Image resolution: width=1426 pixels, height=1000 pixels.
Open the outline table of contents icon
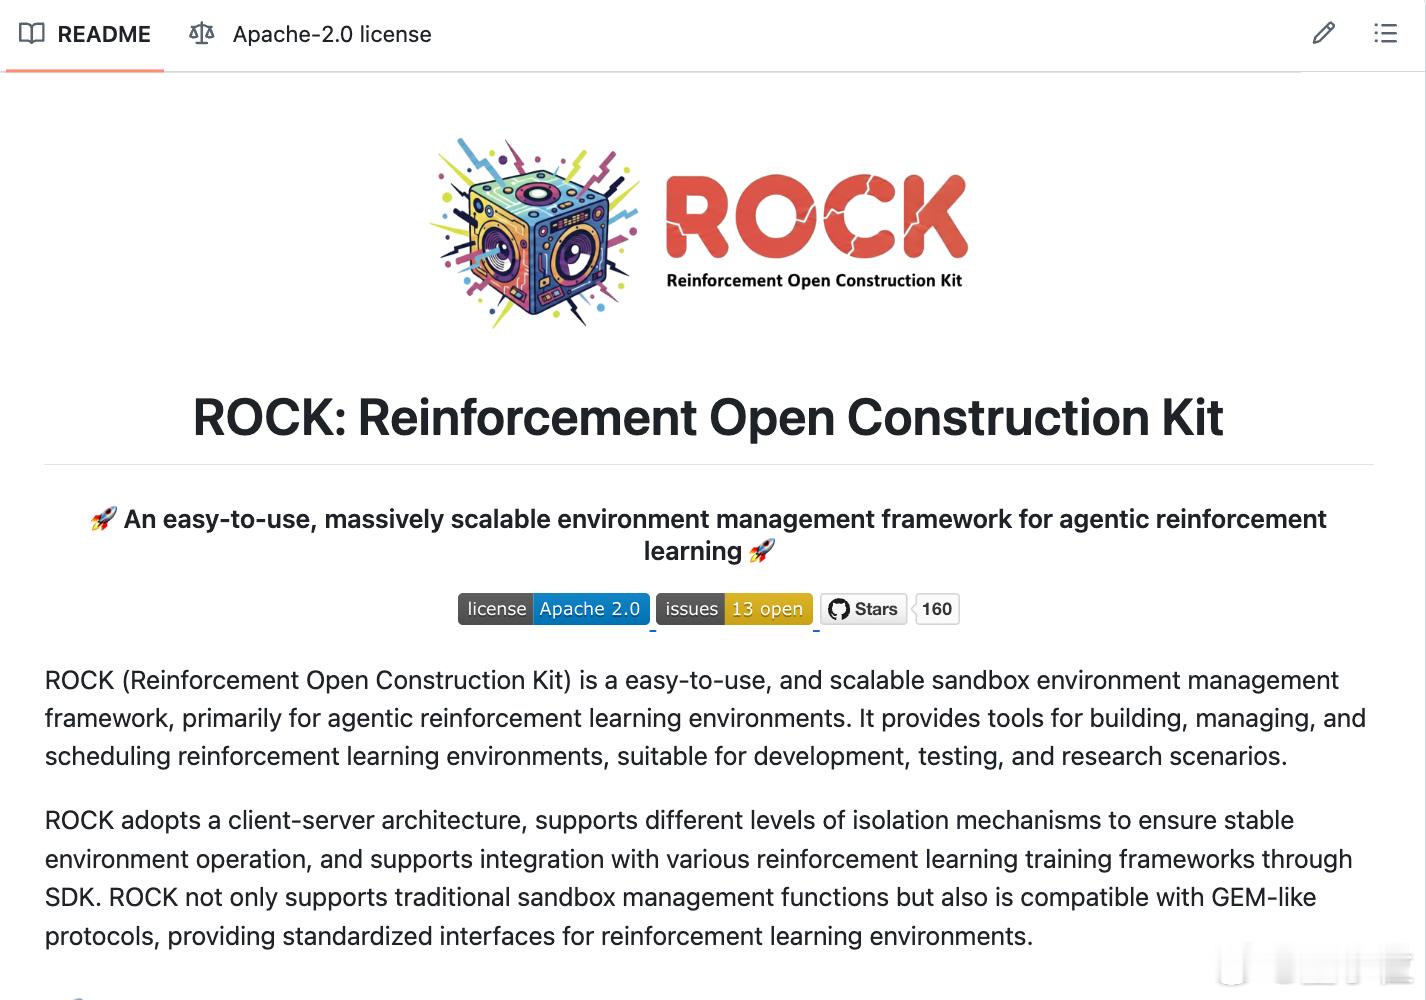click(x=1385, y=34)
